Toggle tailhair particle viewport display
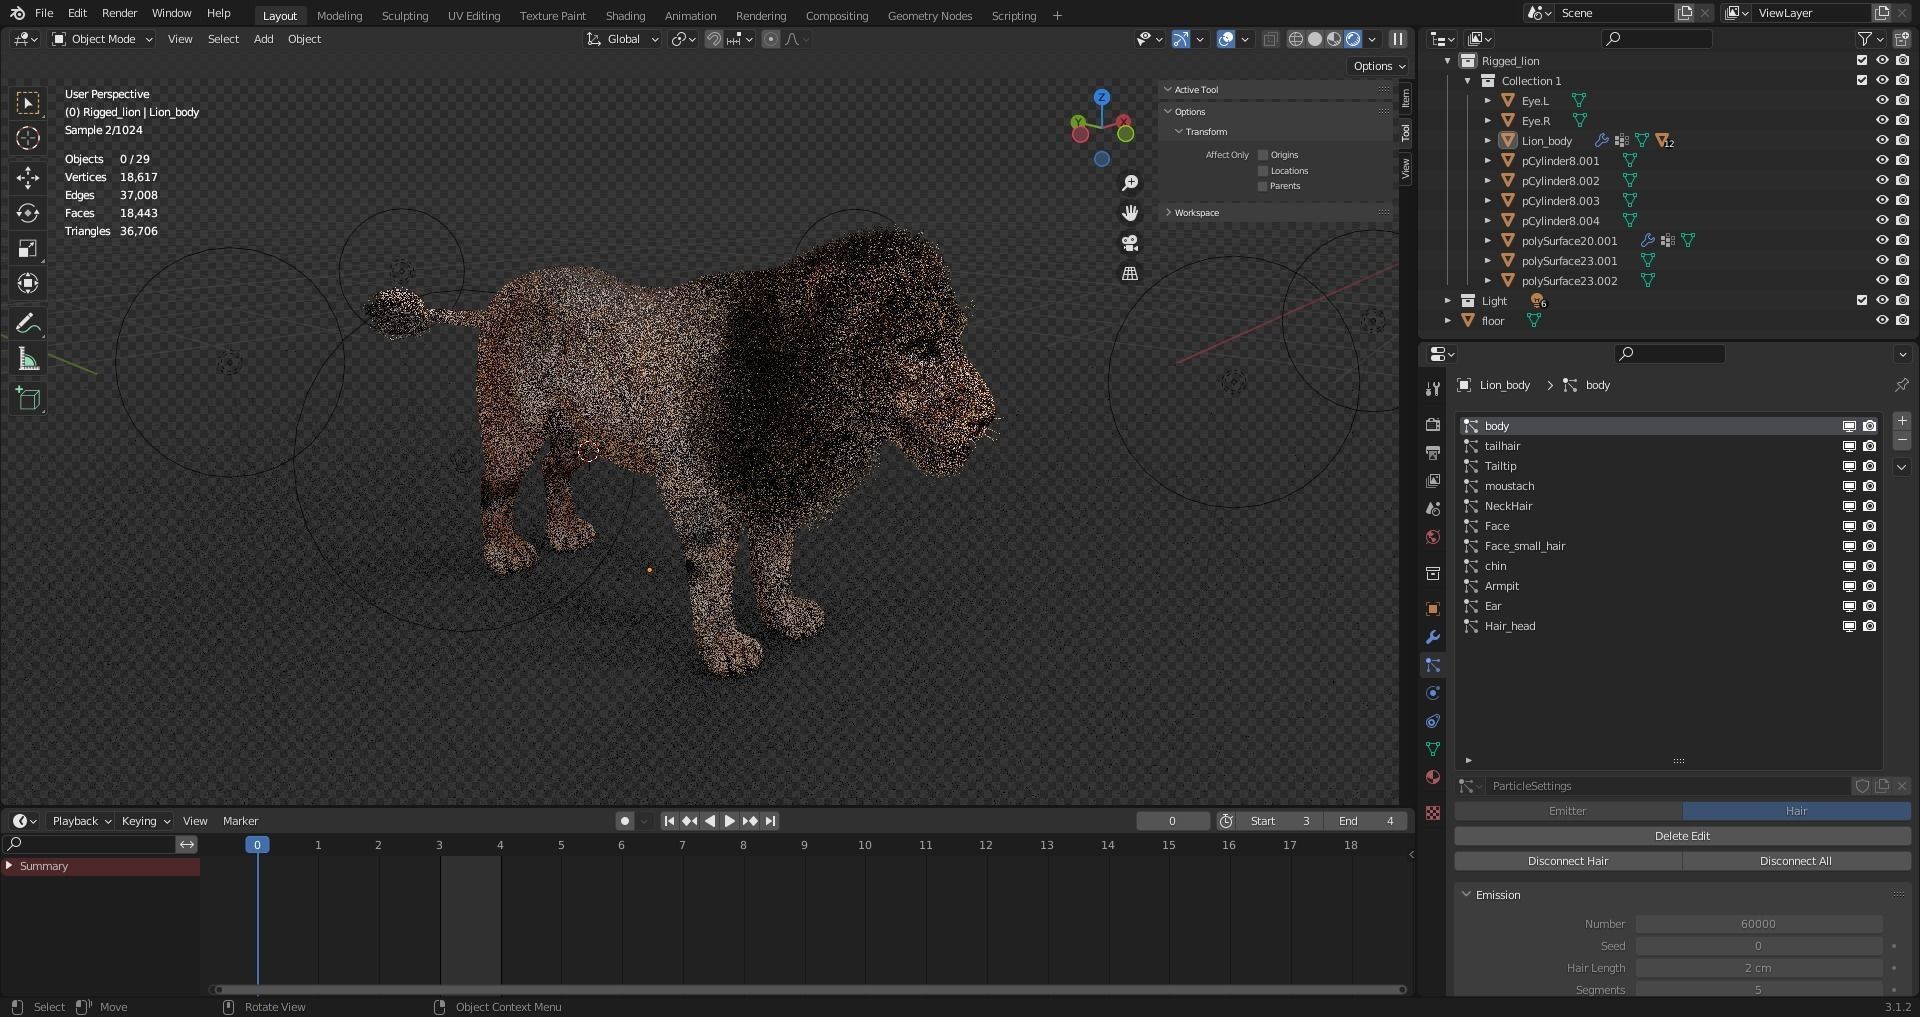 pyautogui.click(x=1849, y=446)
